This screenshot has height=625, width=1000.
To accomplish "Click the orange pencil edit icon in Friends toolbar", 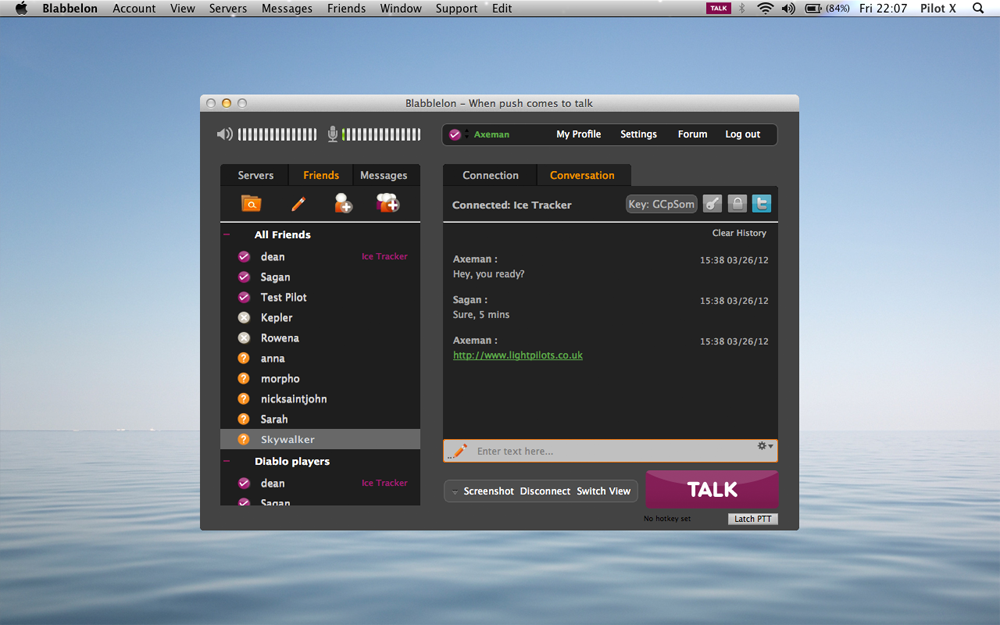I will coord(297,204).
